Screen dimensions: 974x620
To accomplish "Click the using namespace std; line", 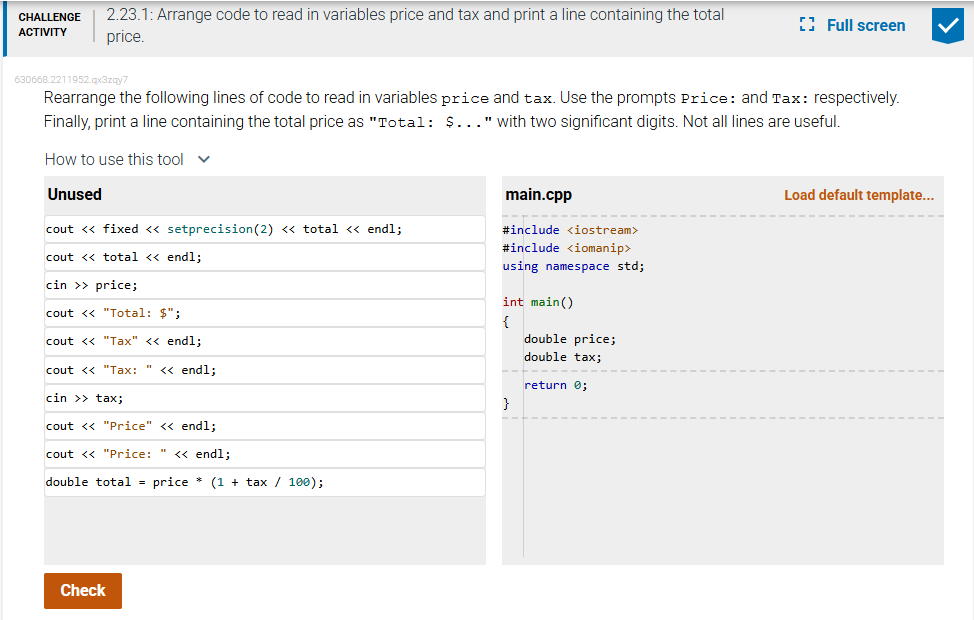I will coord(573,267).
